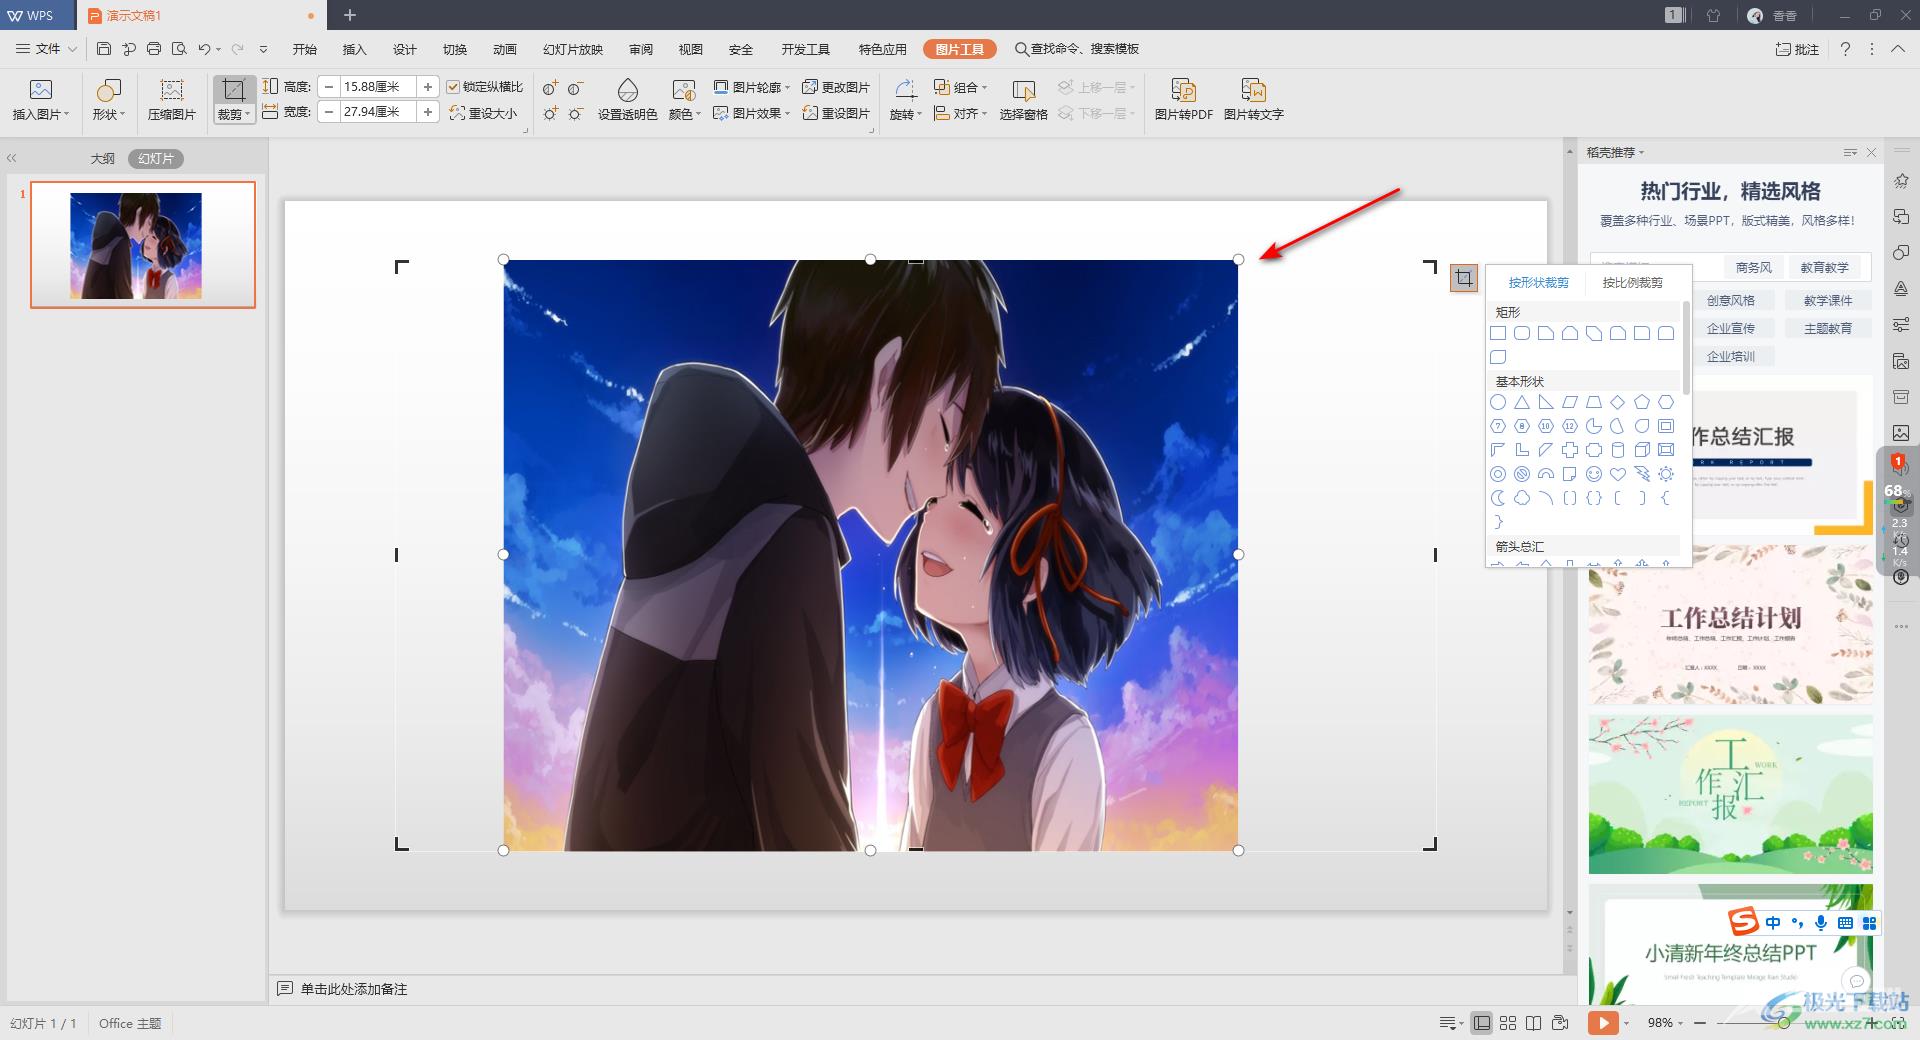Screen dimensions: 1920x1040
Task: Click the zoom out minus button
Action: pos(1700,1023)
